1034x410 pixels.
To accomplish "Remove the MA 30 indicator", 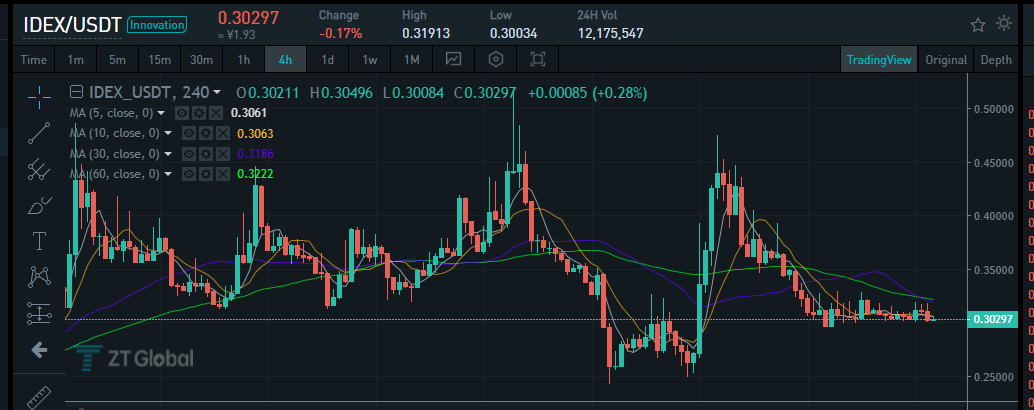I will pyautogui.click(x=223, y=154).
